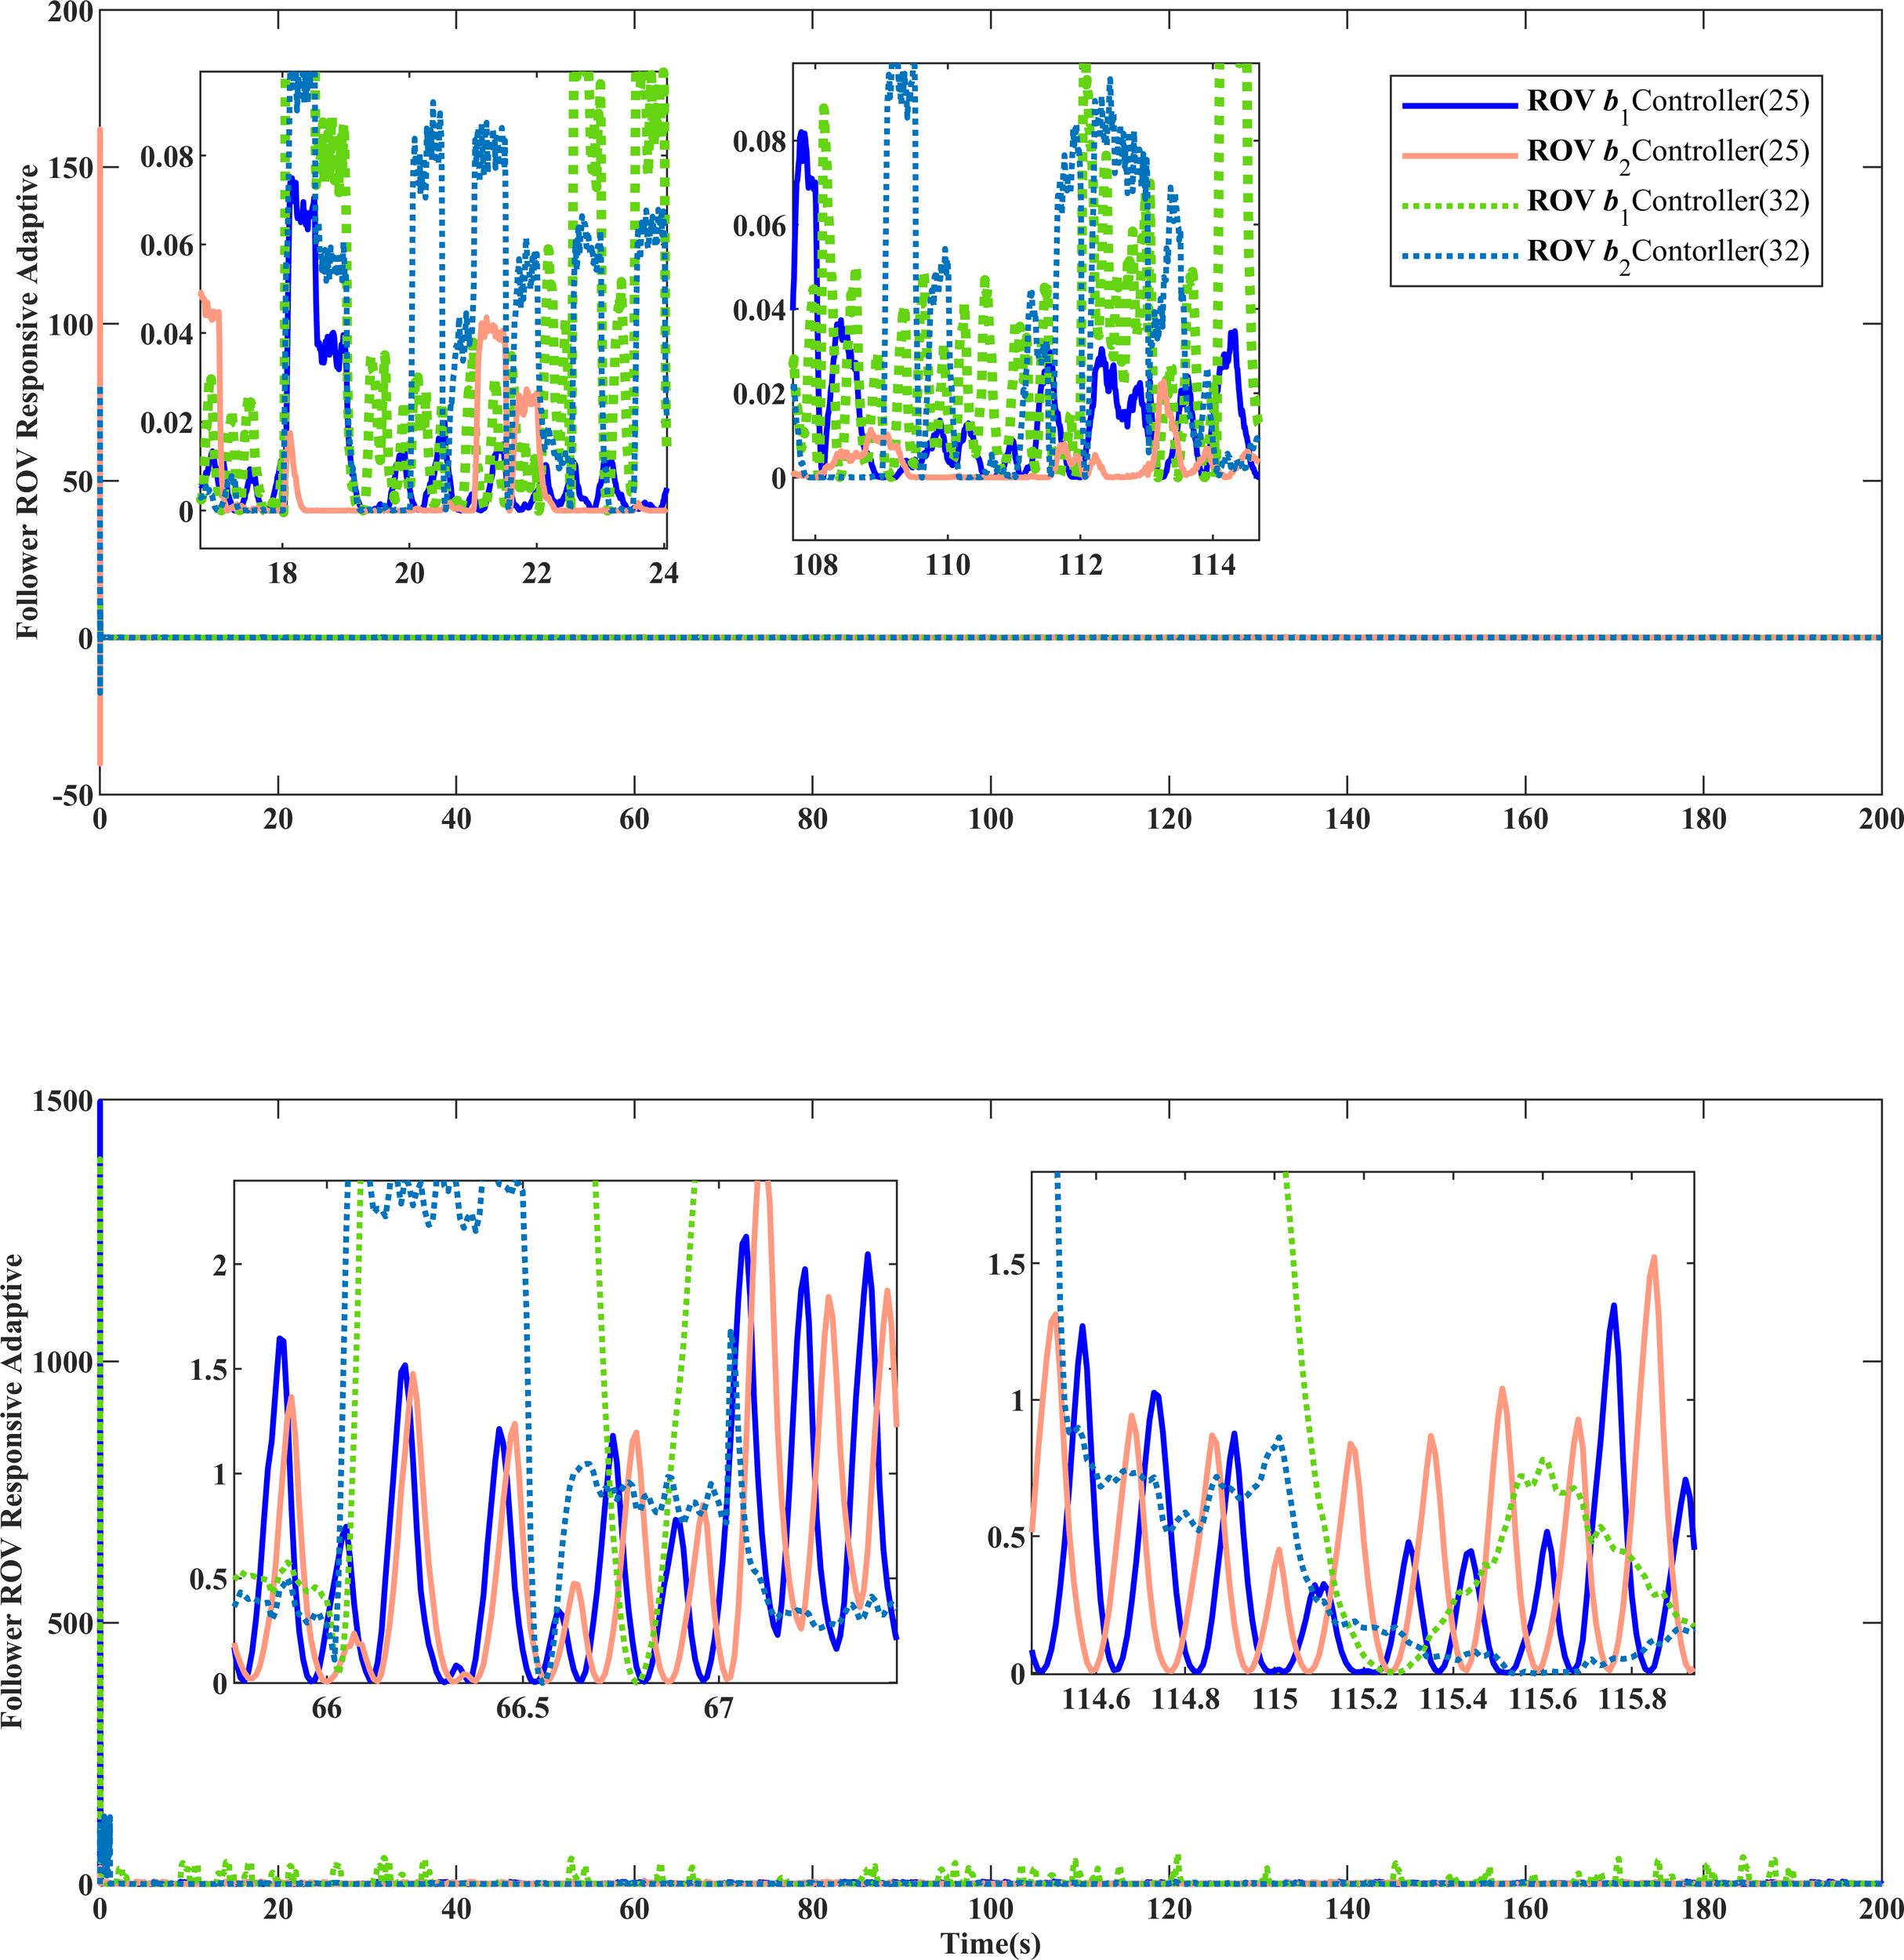Open the top inset plot spanning 18 to 24

click(x=433, y=309)
